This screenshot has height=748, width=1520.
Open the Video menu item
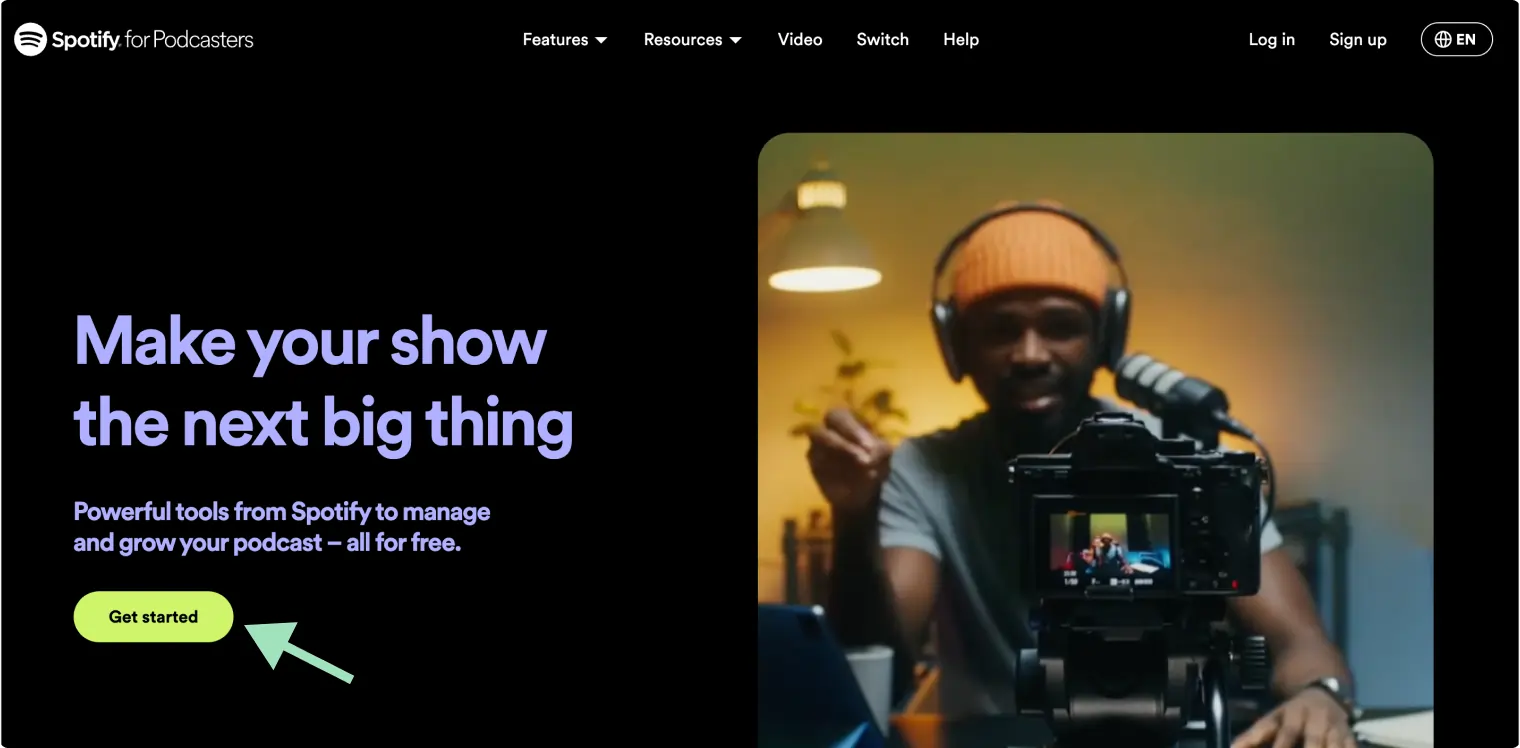[x=799, y=39]
